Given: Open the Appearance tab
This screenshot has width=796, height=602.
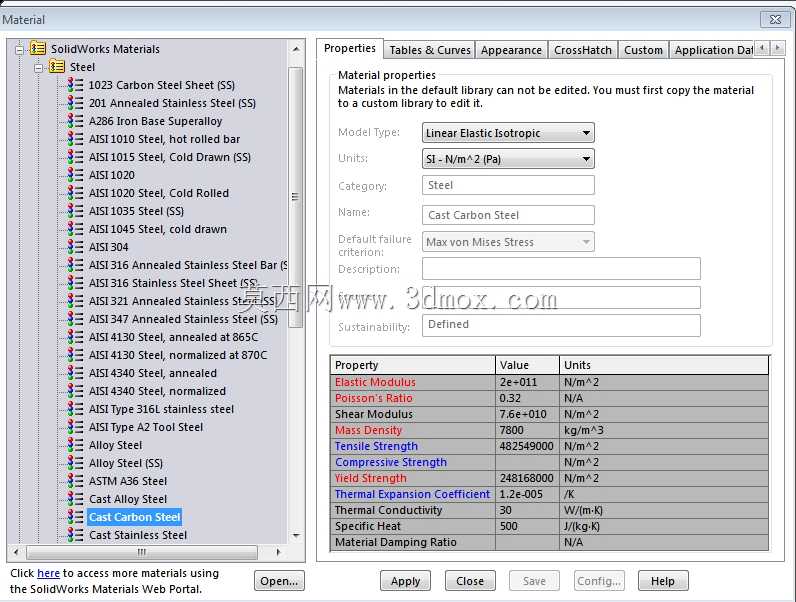Looking at the screenshot, I should tap(511, 50).
